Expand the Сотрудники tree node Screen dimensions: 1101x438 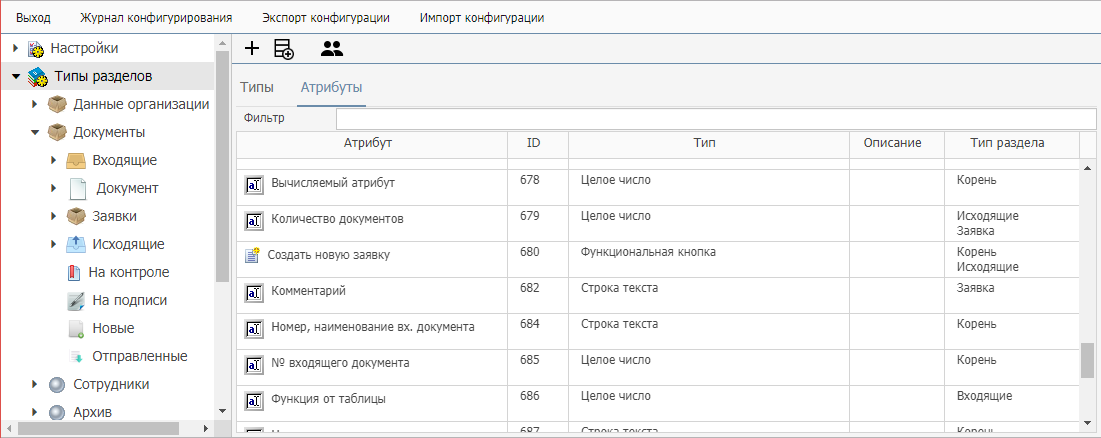tap(35, 384)
